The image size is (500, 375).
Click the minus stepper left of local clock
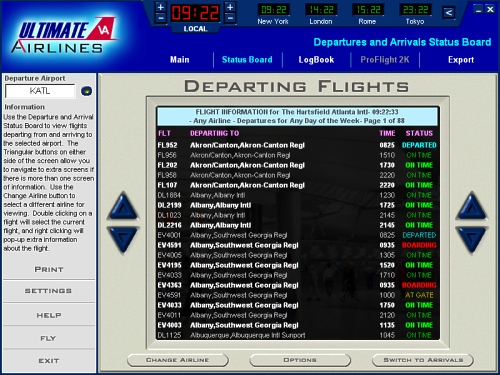click(x=161, y=18)
